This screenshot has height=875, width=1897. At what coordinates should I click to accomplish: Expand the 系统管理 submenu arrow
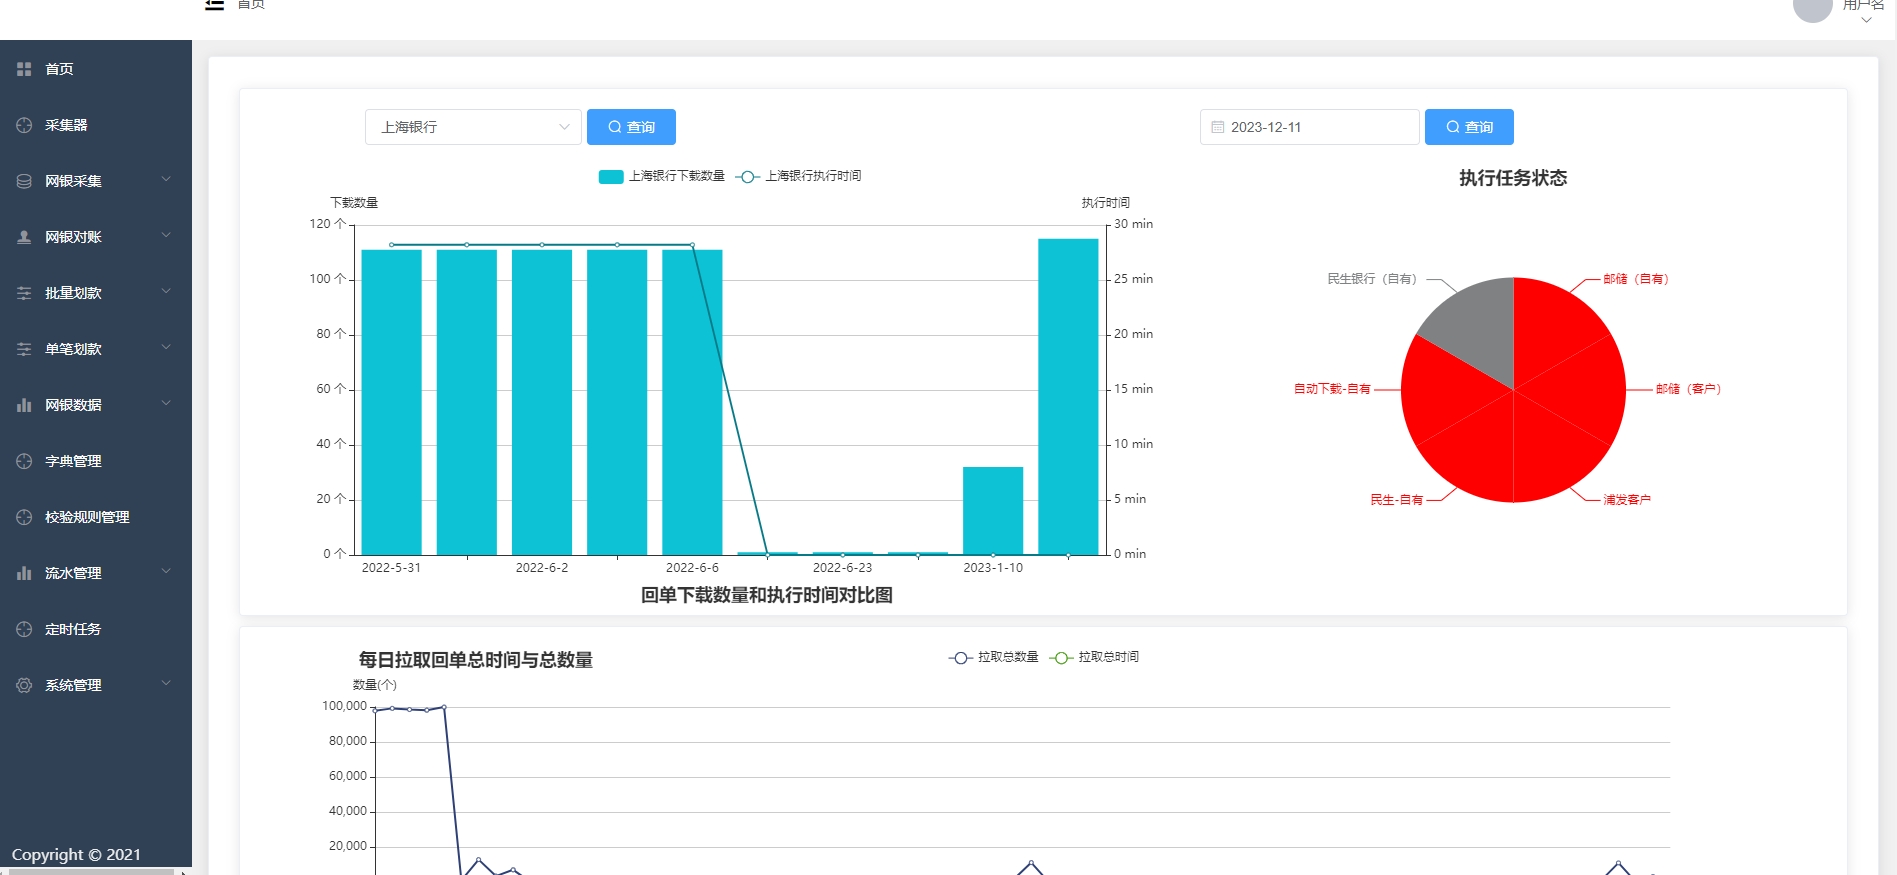coord(166,684)
